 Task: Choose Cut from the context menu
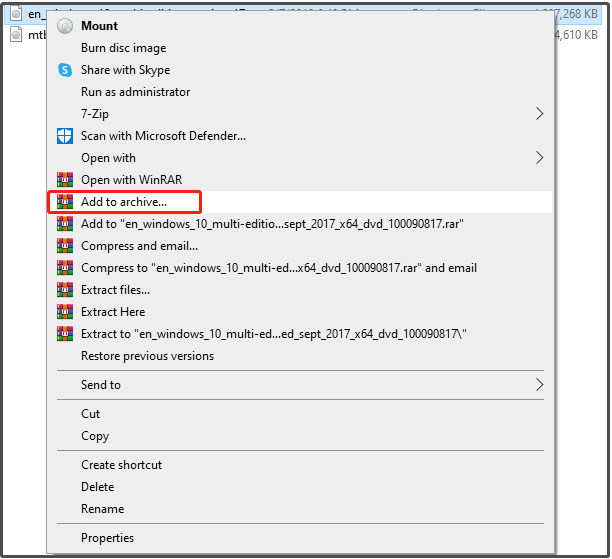pos(90,414)
